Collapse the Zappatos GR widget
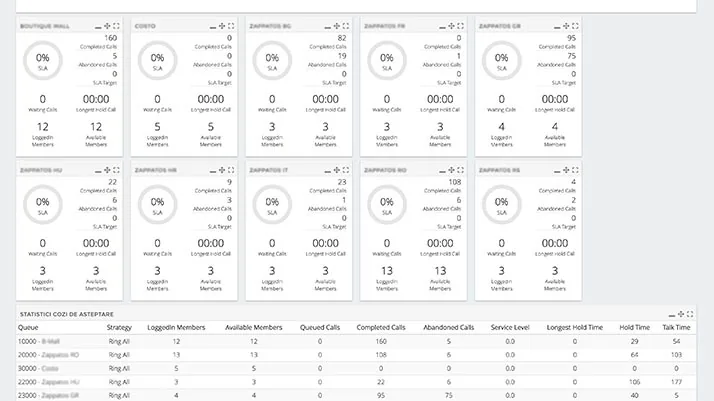The image size is (714, 401). coord(557,26)
